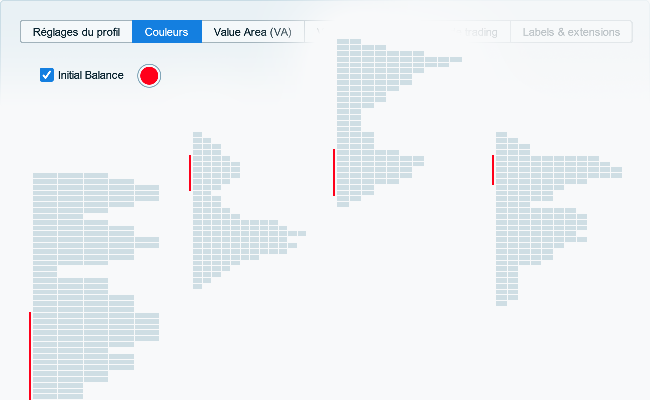This screenshot has width=650, height=400.
Task: Click red marker line on top-center profile
Action: 333,172
